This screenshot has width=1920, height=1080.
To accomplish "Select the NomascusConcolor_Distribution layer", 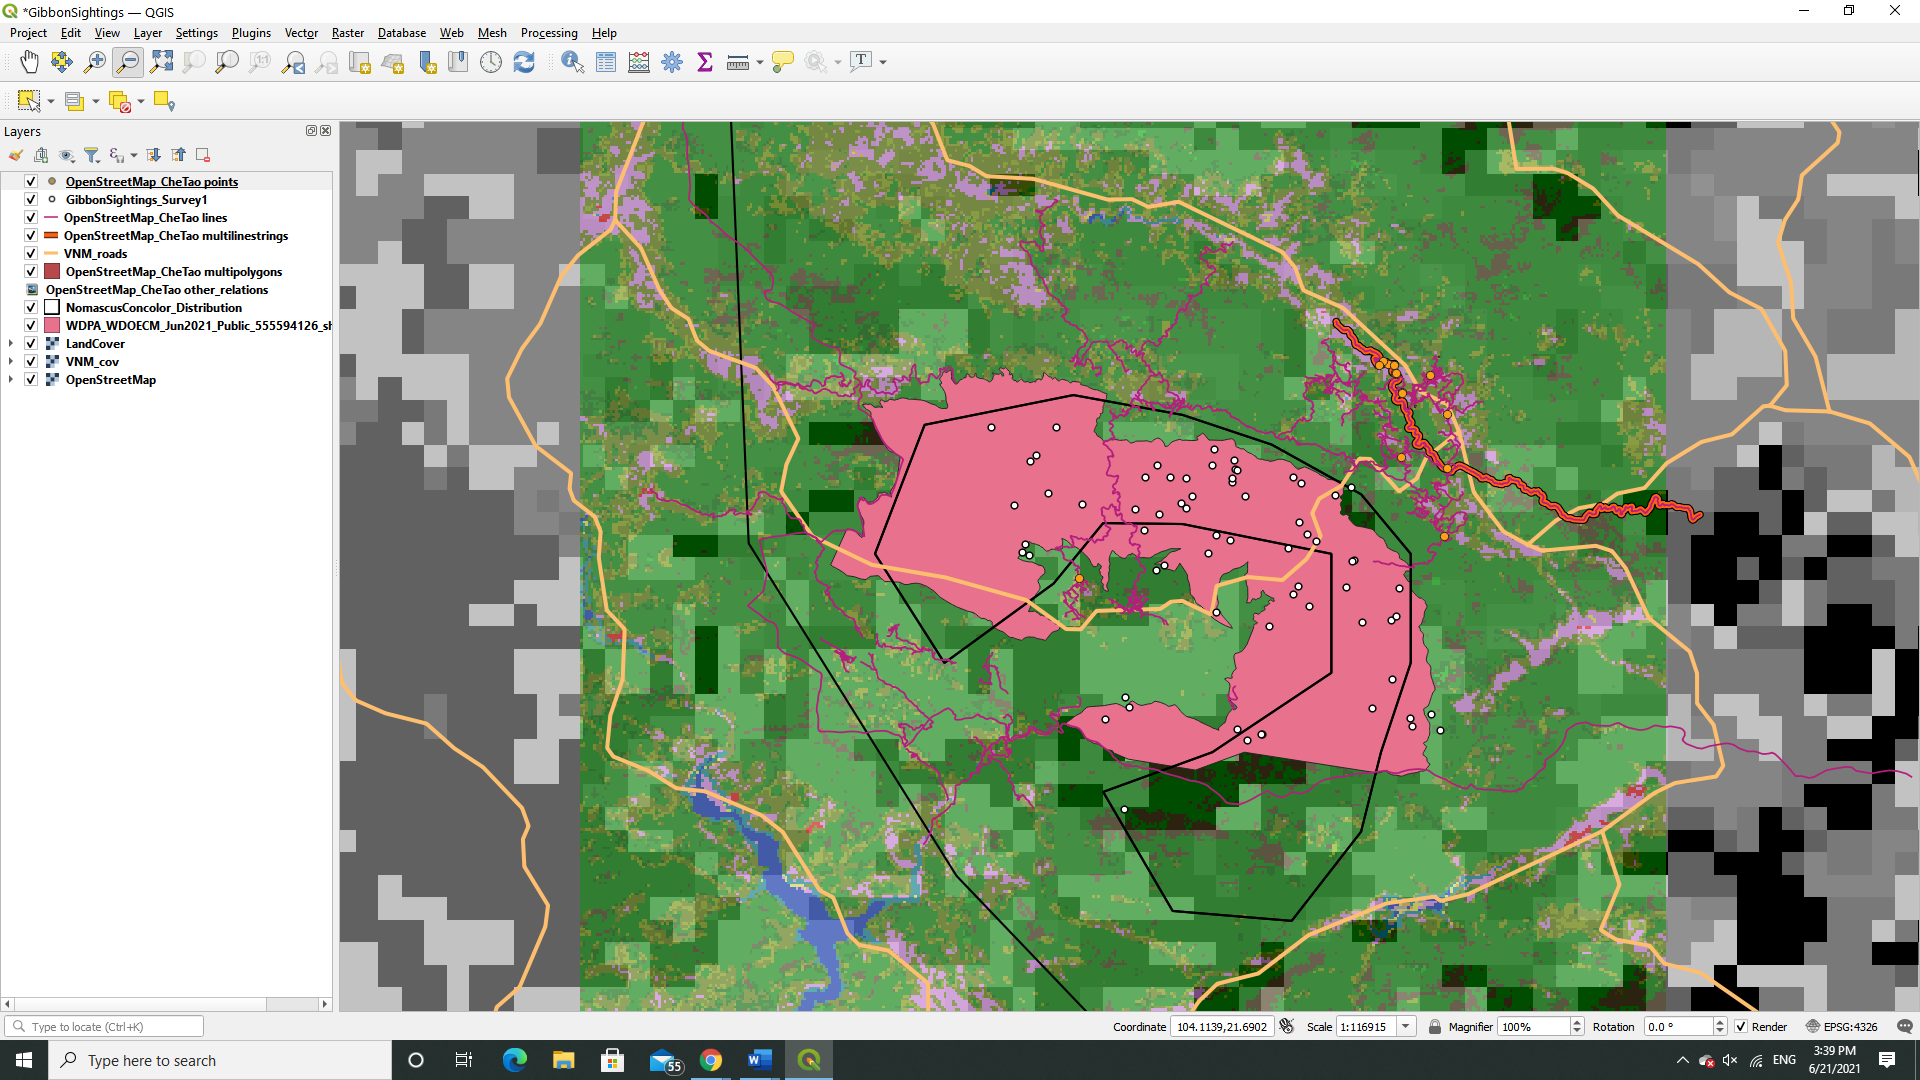I will [x=154, y=308].
